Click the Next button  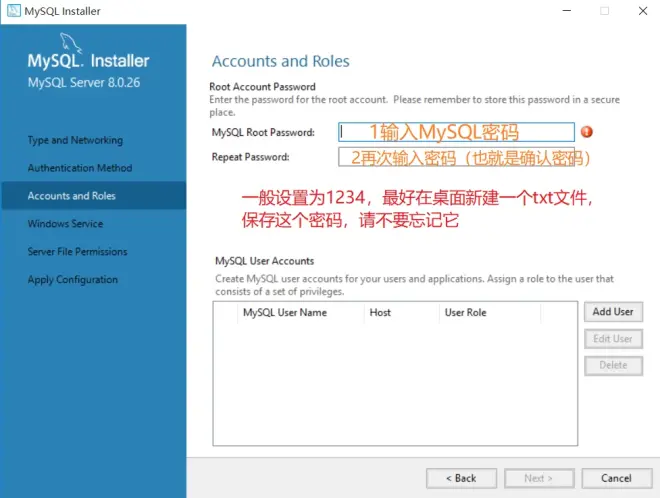point(539,478)
